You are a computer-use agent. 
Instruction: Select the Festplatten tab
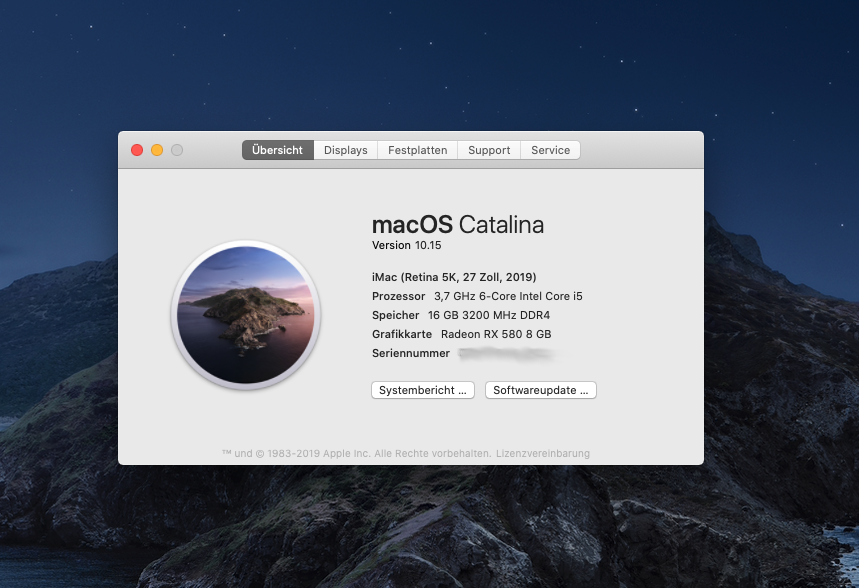click(417, 150)
